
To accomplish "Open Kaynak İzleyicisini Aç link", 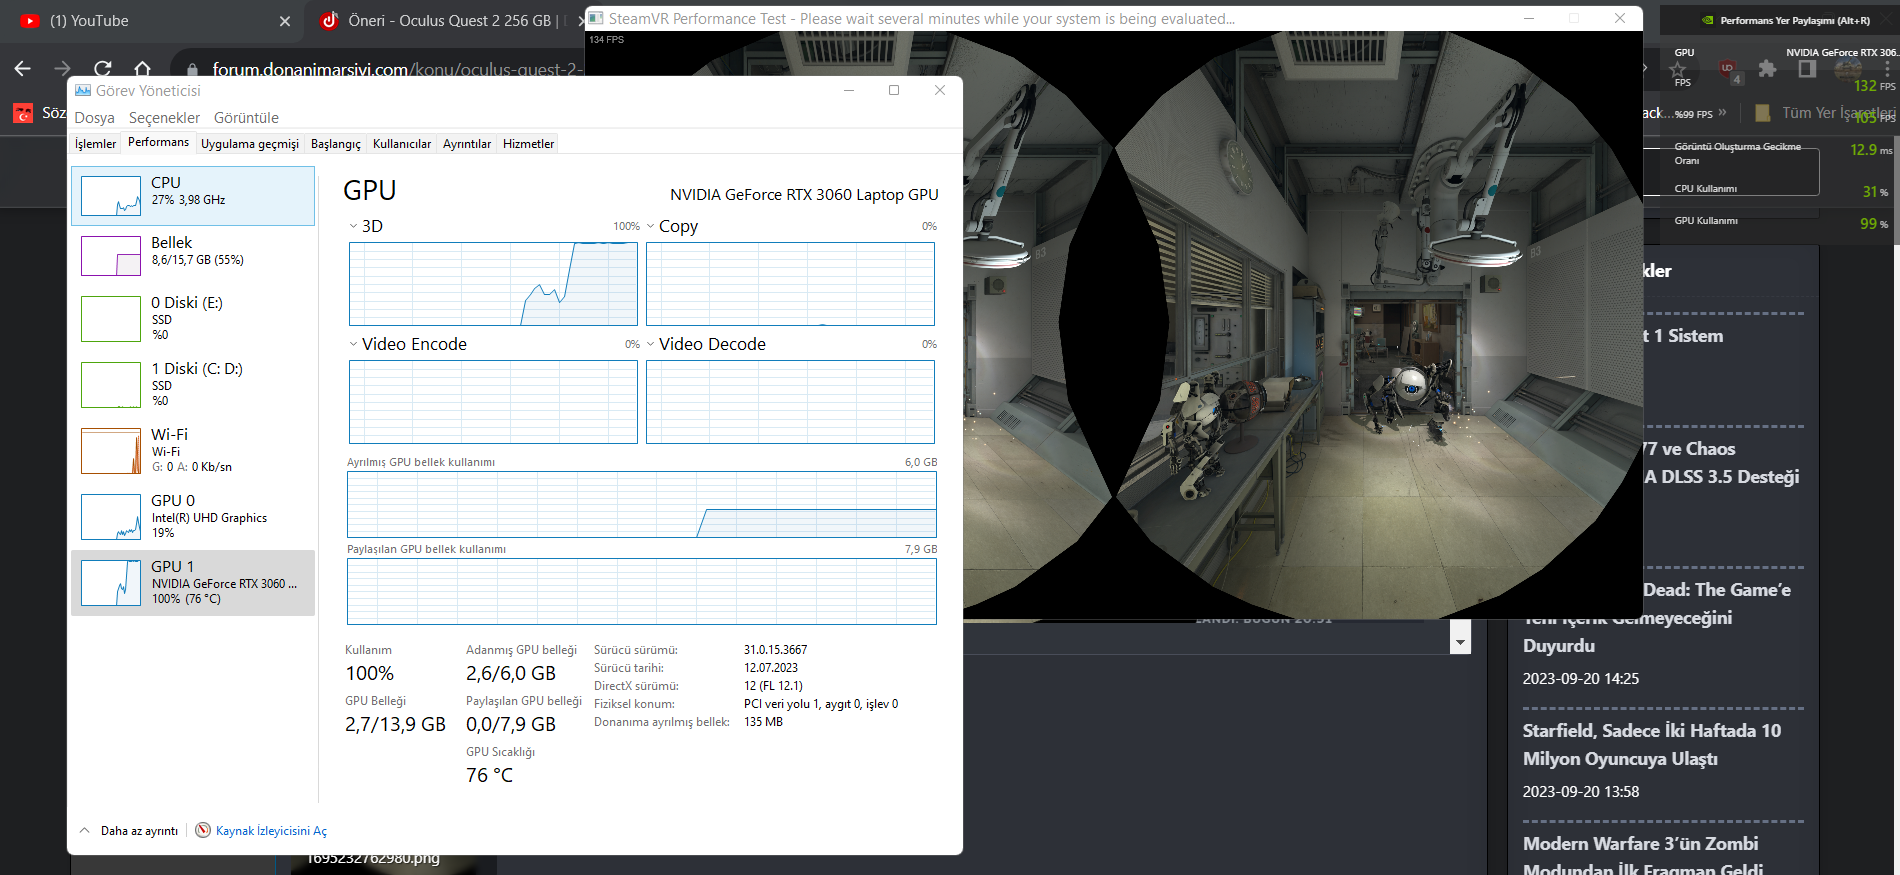I will [x=271, y=831].
